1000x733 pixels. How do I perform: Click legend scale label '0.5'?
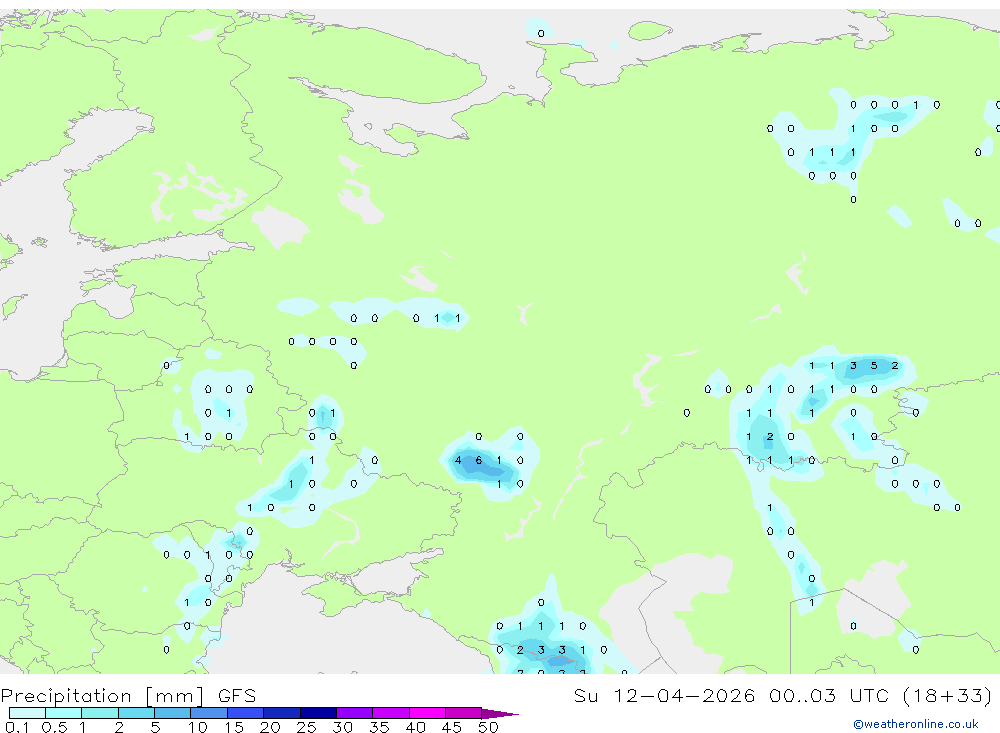tap(54, 727)
